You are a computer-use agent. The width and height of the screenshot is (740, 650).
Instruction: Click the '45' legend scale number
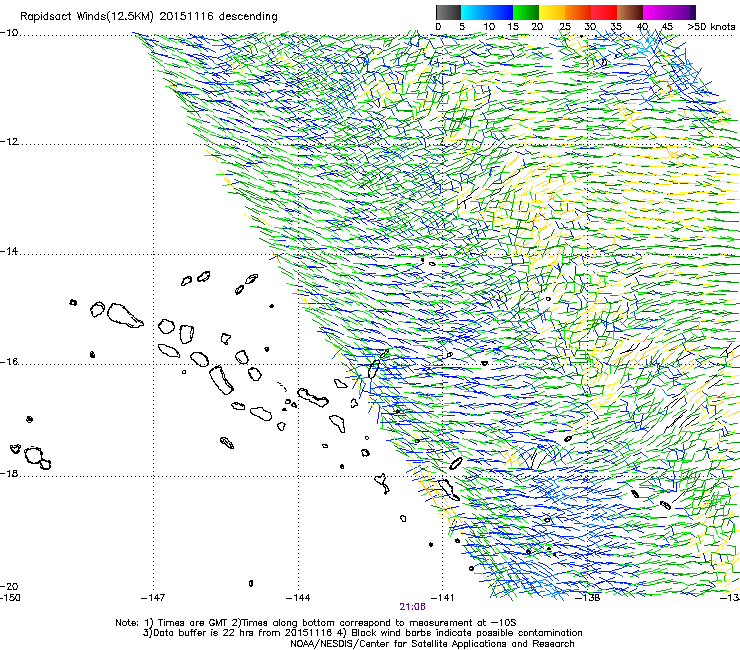(x=667, y=27)
